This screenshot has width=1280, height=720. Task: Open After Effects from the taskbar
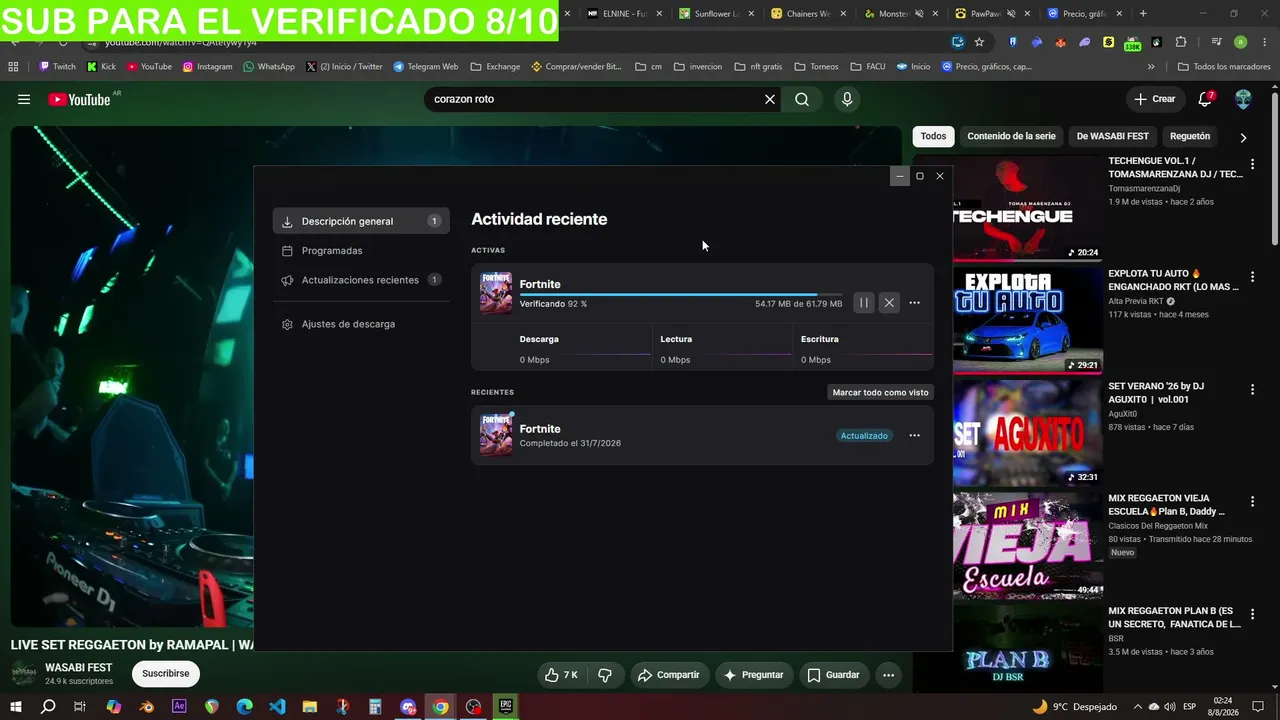(179, 707)
